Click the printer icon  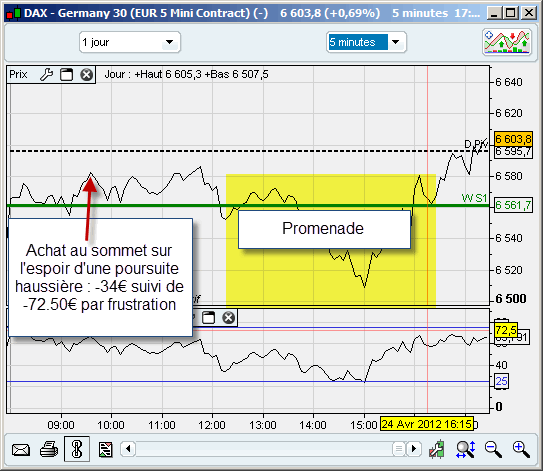[x=48, y=450]
